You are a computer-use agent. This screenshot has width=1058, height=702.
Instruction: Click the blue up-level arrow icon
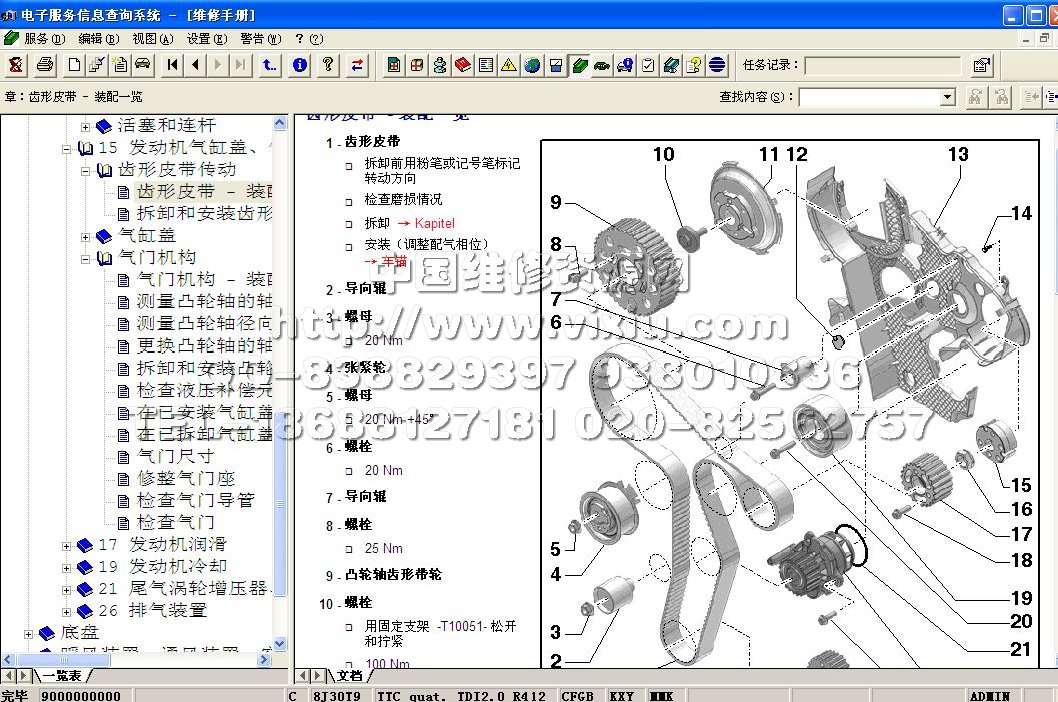click(270, 65)
